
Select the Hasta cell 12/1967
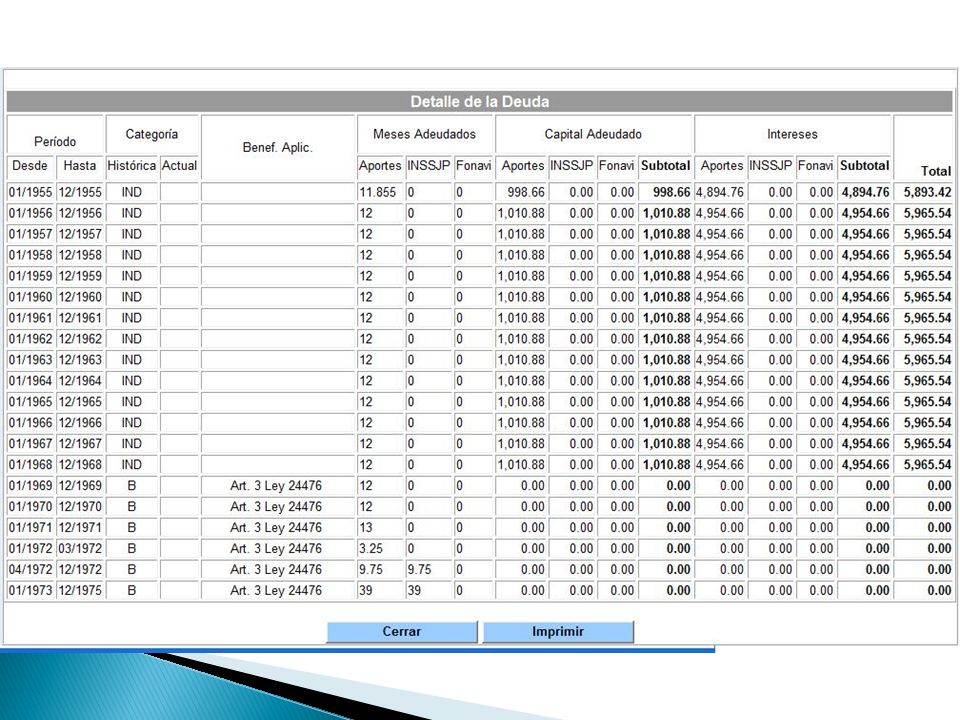point(80,443)
